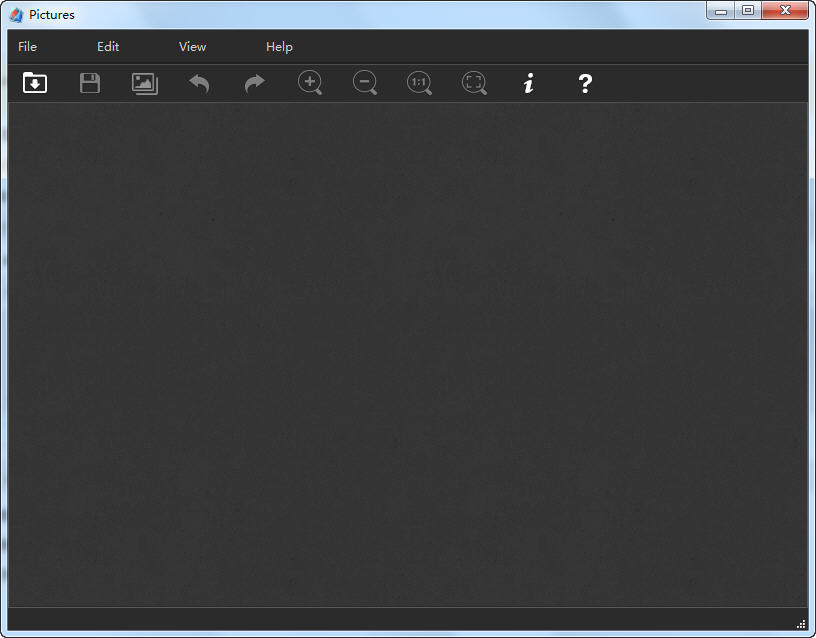Zoom in with the plus magnifier
The image size is (816, 638).
point(310,83)
